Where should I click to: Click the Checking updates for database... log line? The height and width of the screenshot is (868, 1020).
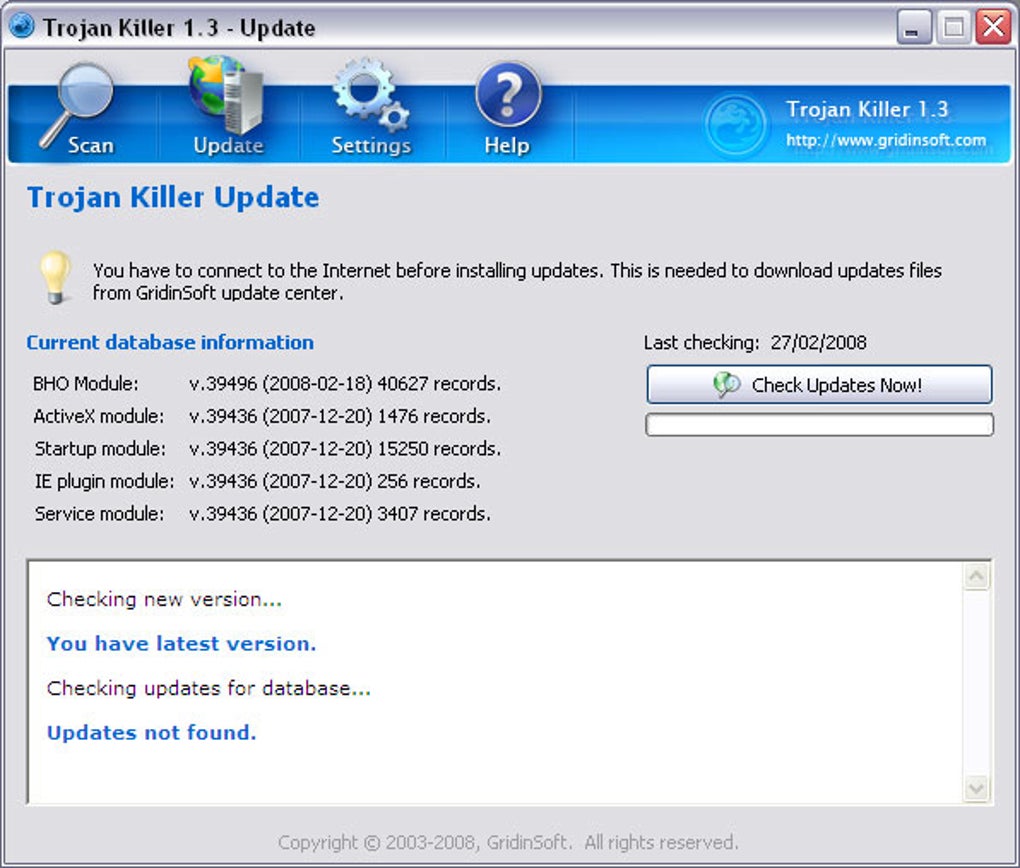(209, 688)
